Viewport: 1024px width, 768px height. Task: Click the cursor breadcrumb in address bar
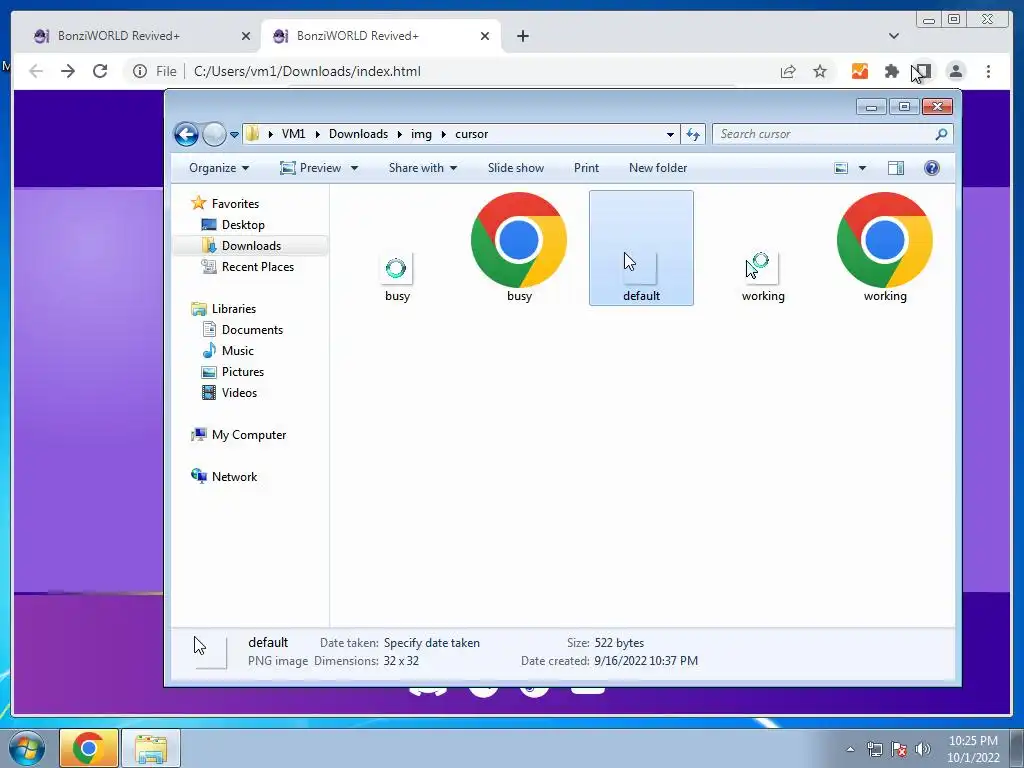[472, 134]
